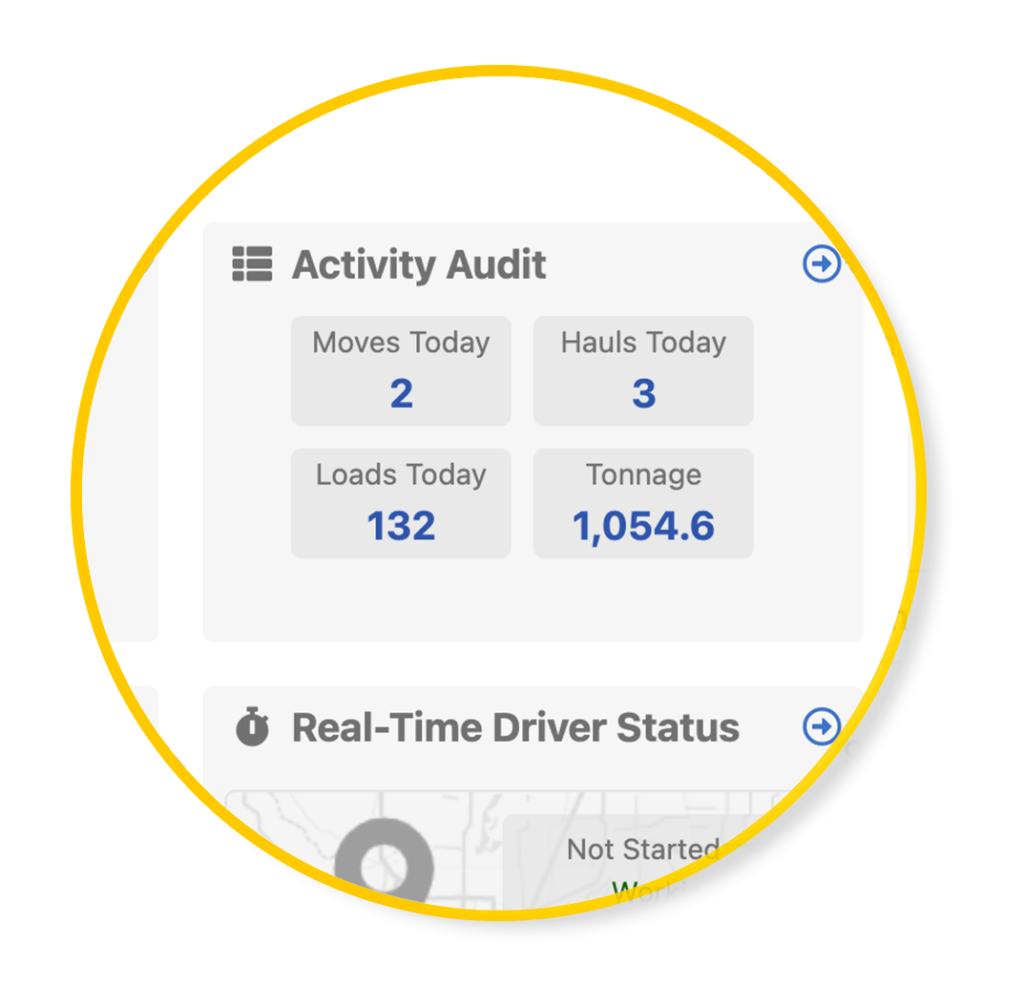Click the Not Started status label
Viewport: 1024px width, 1007px height.
click(642, 850)
